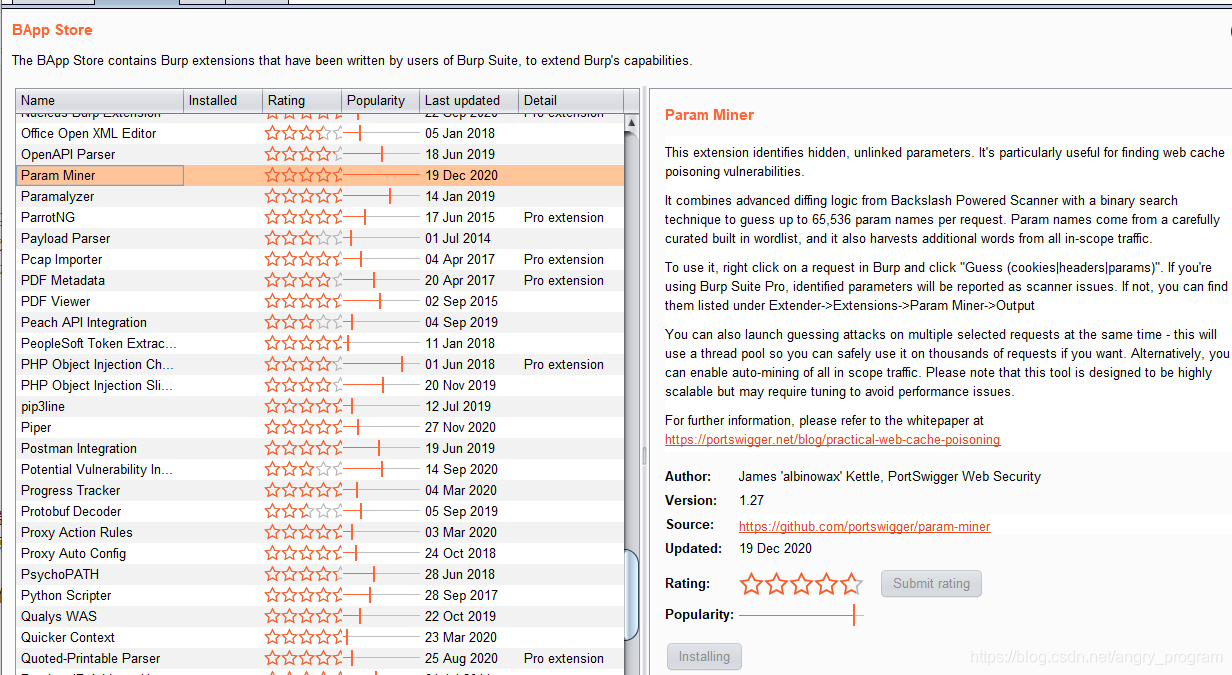Sort list by Installed column header
Image resolution: width=1232 pixels, height=675 pixels.
click(224, 100)
